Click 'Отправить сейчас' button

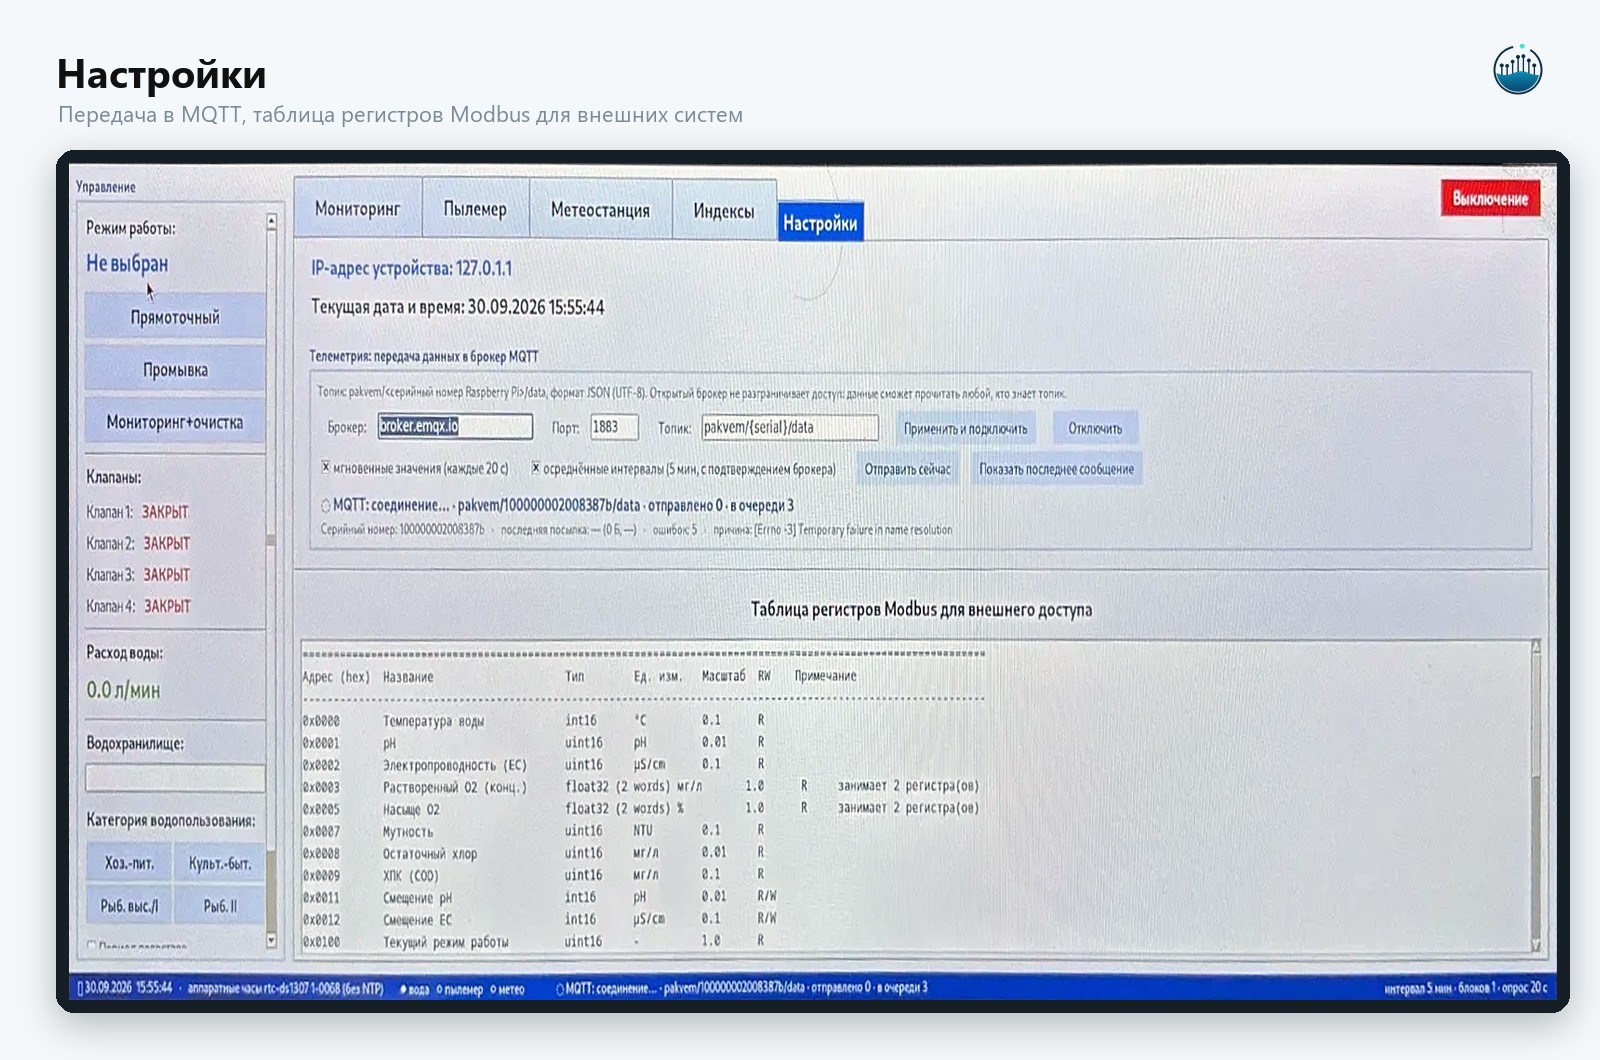907,469
